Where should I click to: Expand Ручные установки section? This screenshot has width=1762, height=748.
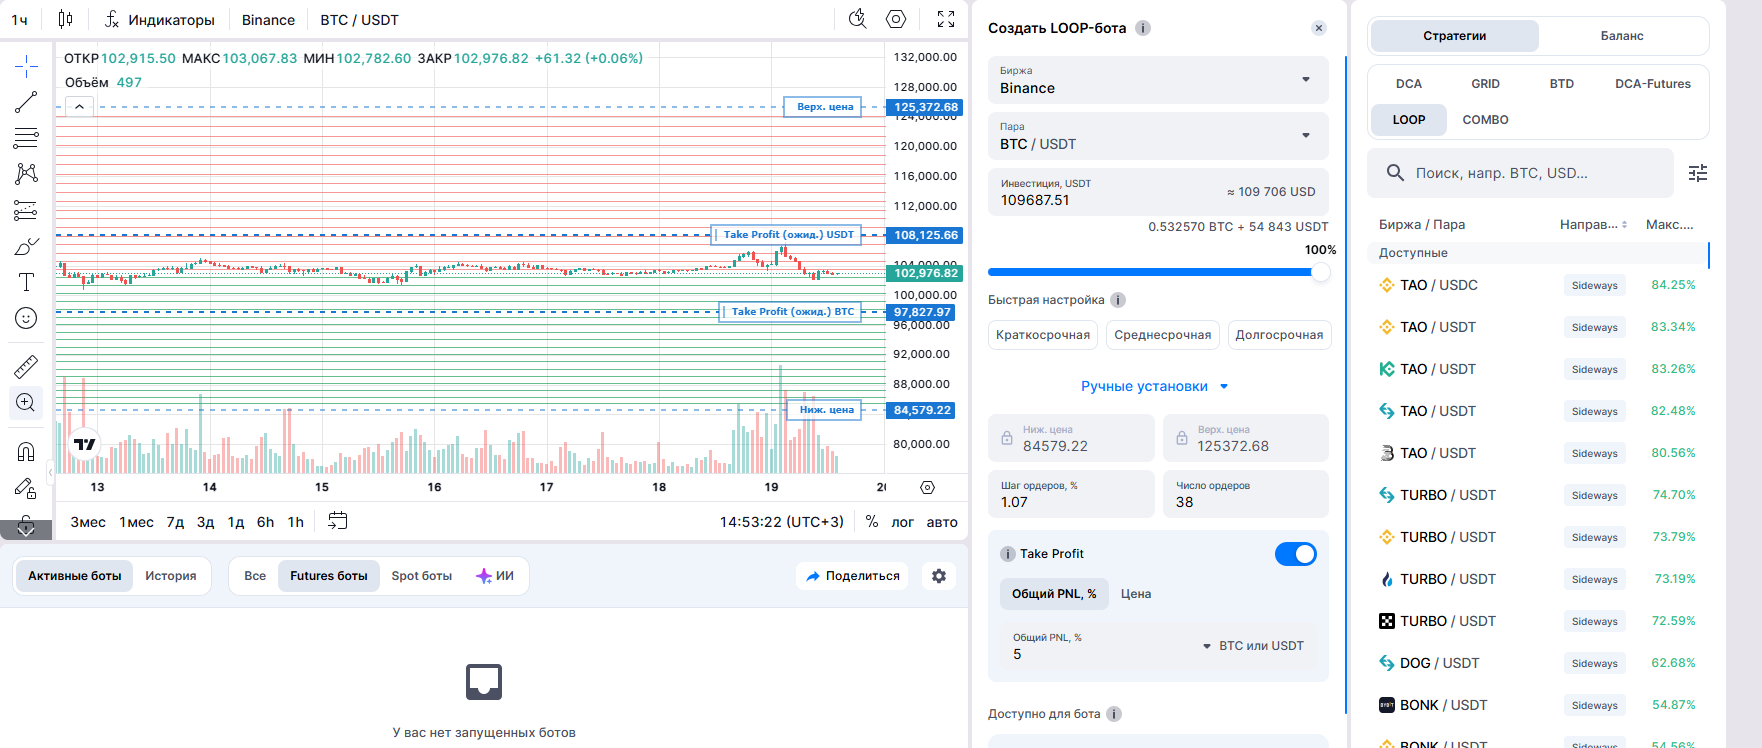1155,386
